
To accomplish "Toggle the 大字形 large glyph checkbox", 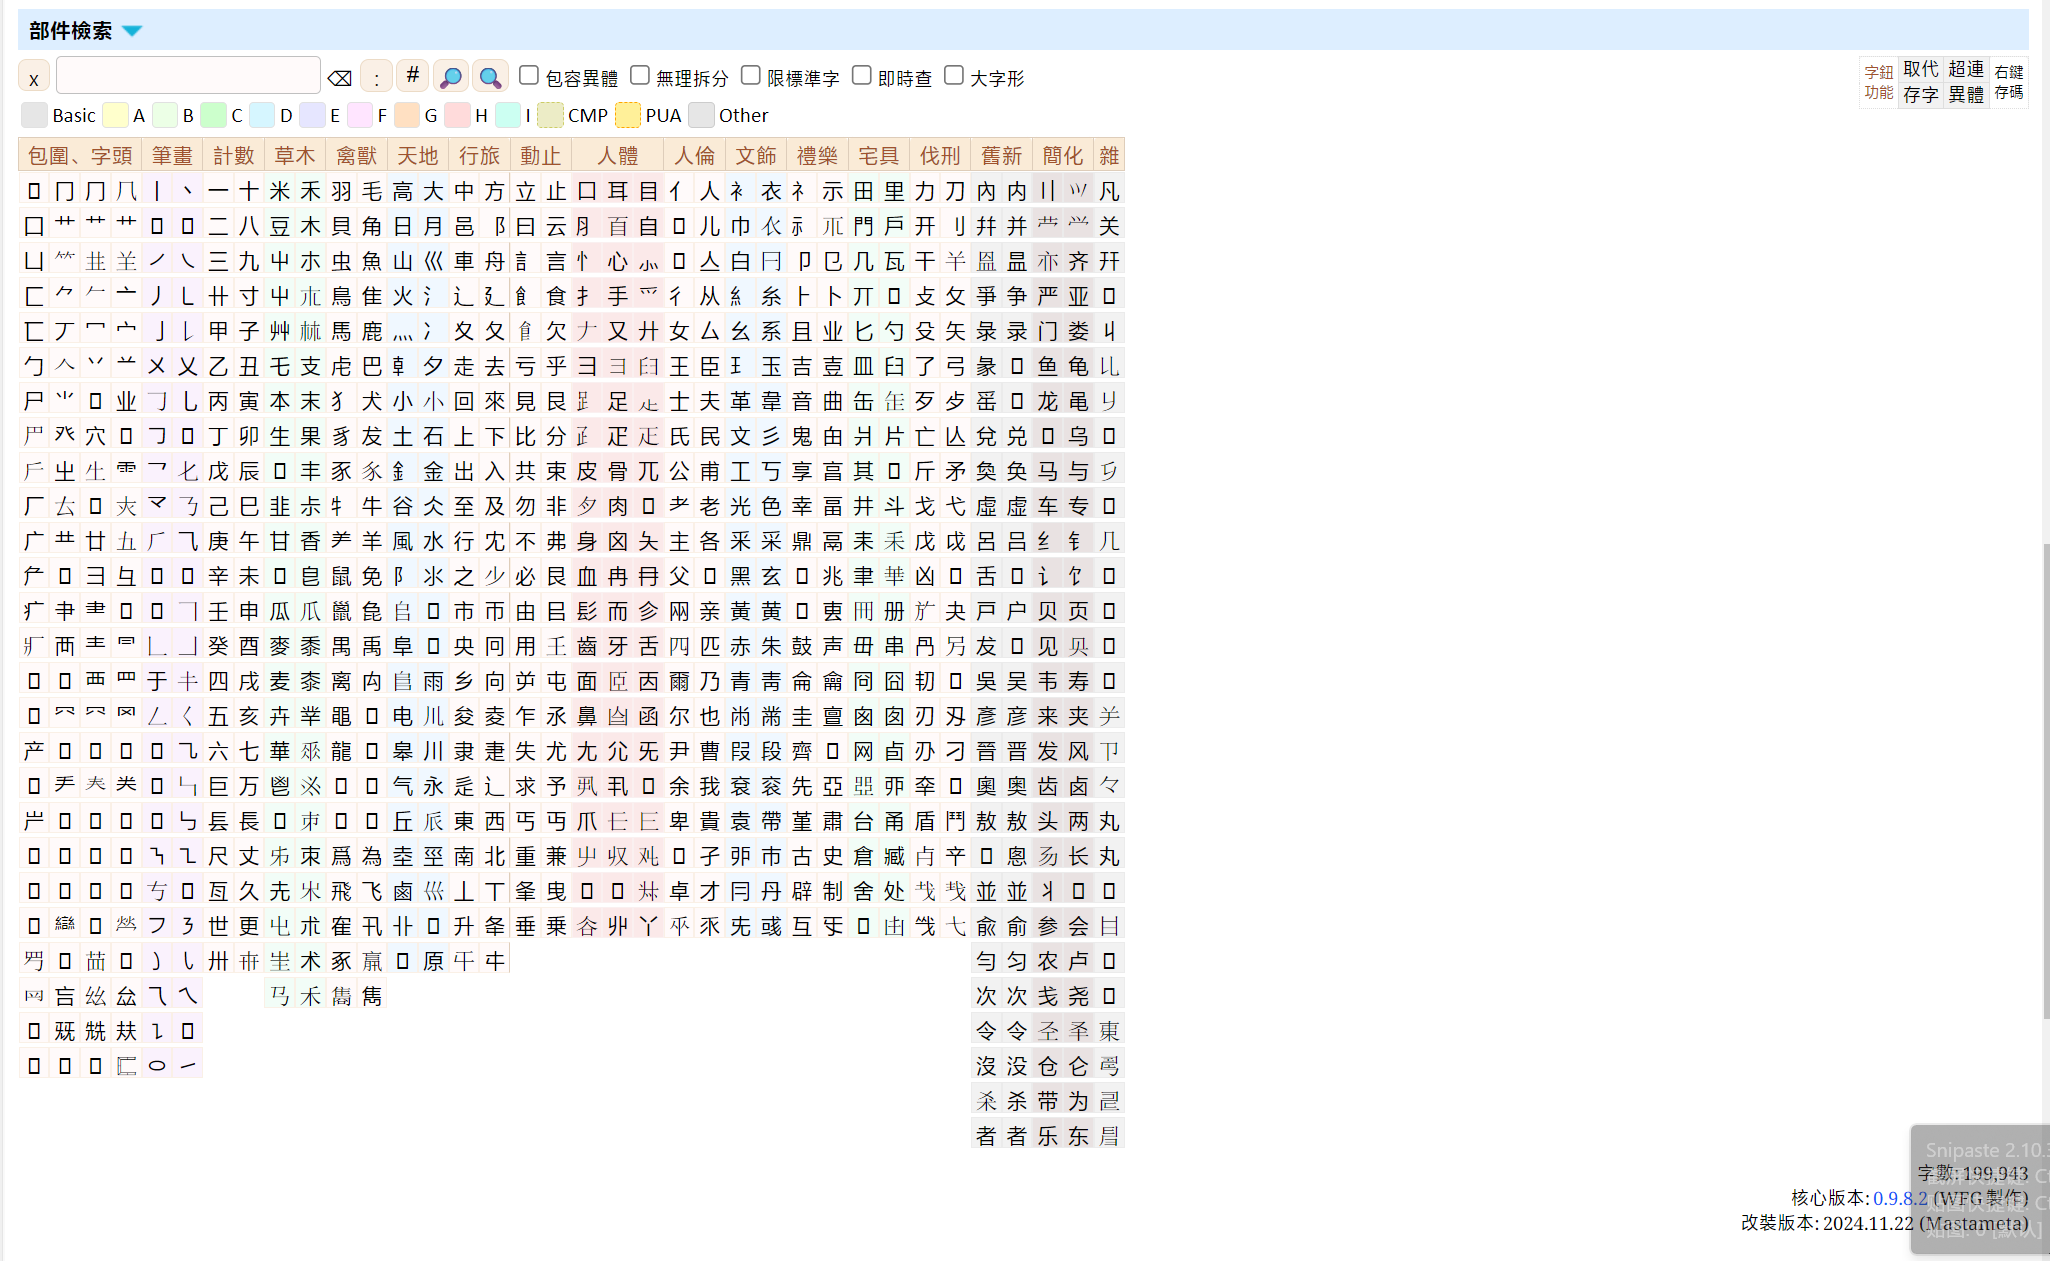I will click(x=954, y=75).
